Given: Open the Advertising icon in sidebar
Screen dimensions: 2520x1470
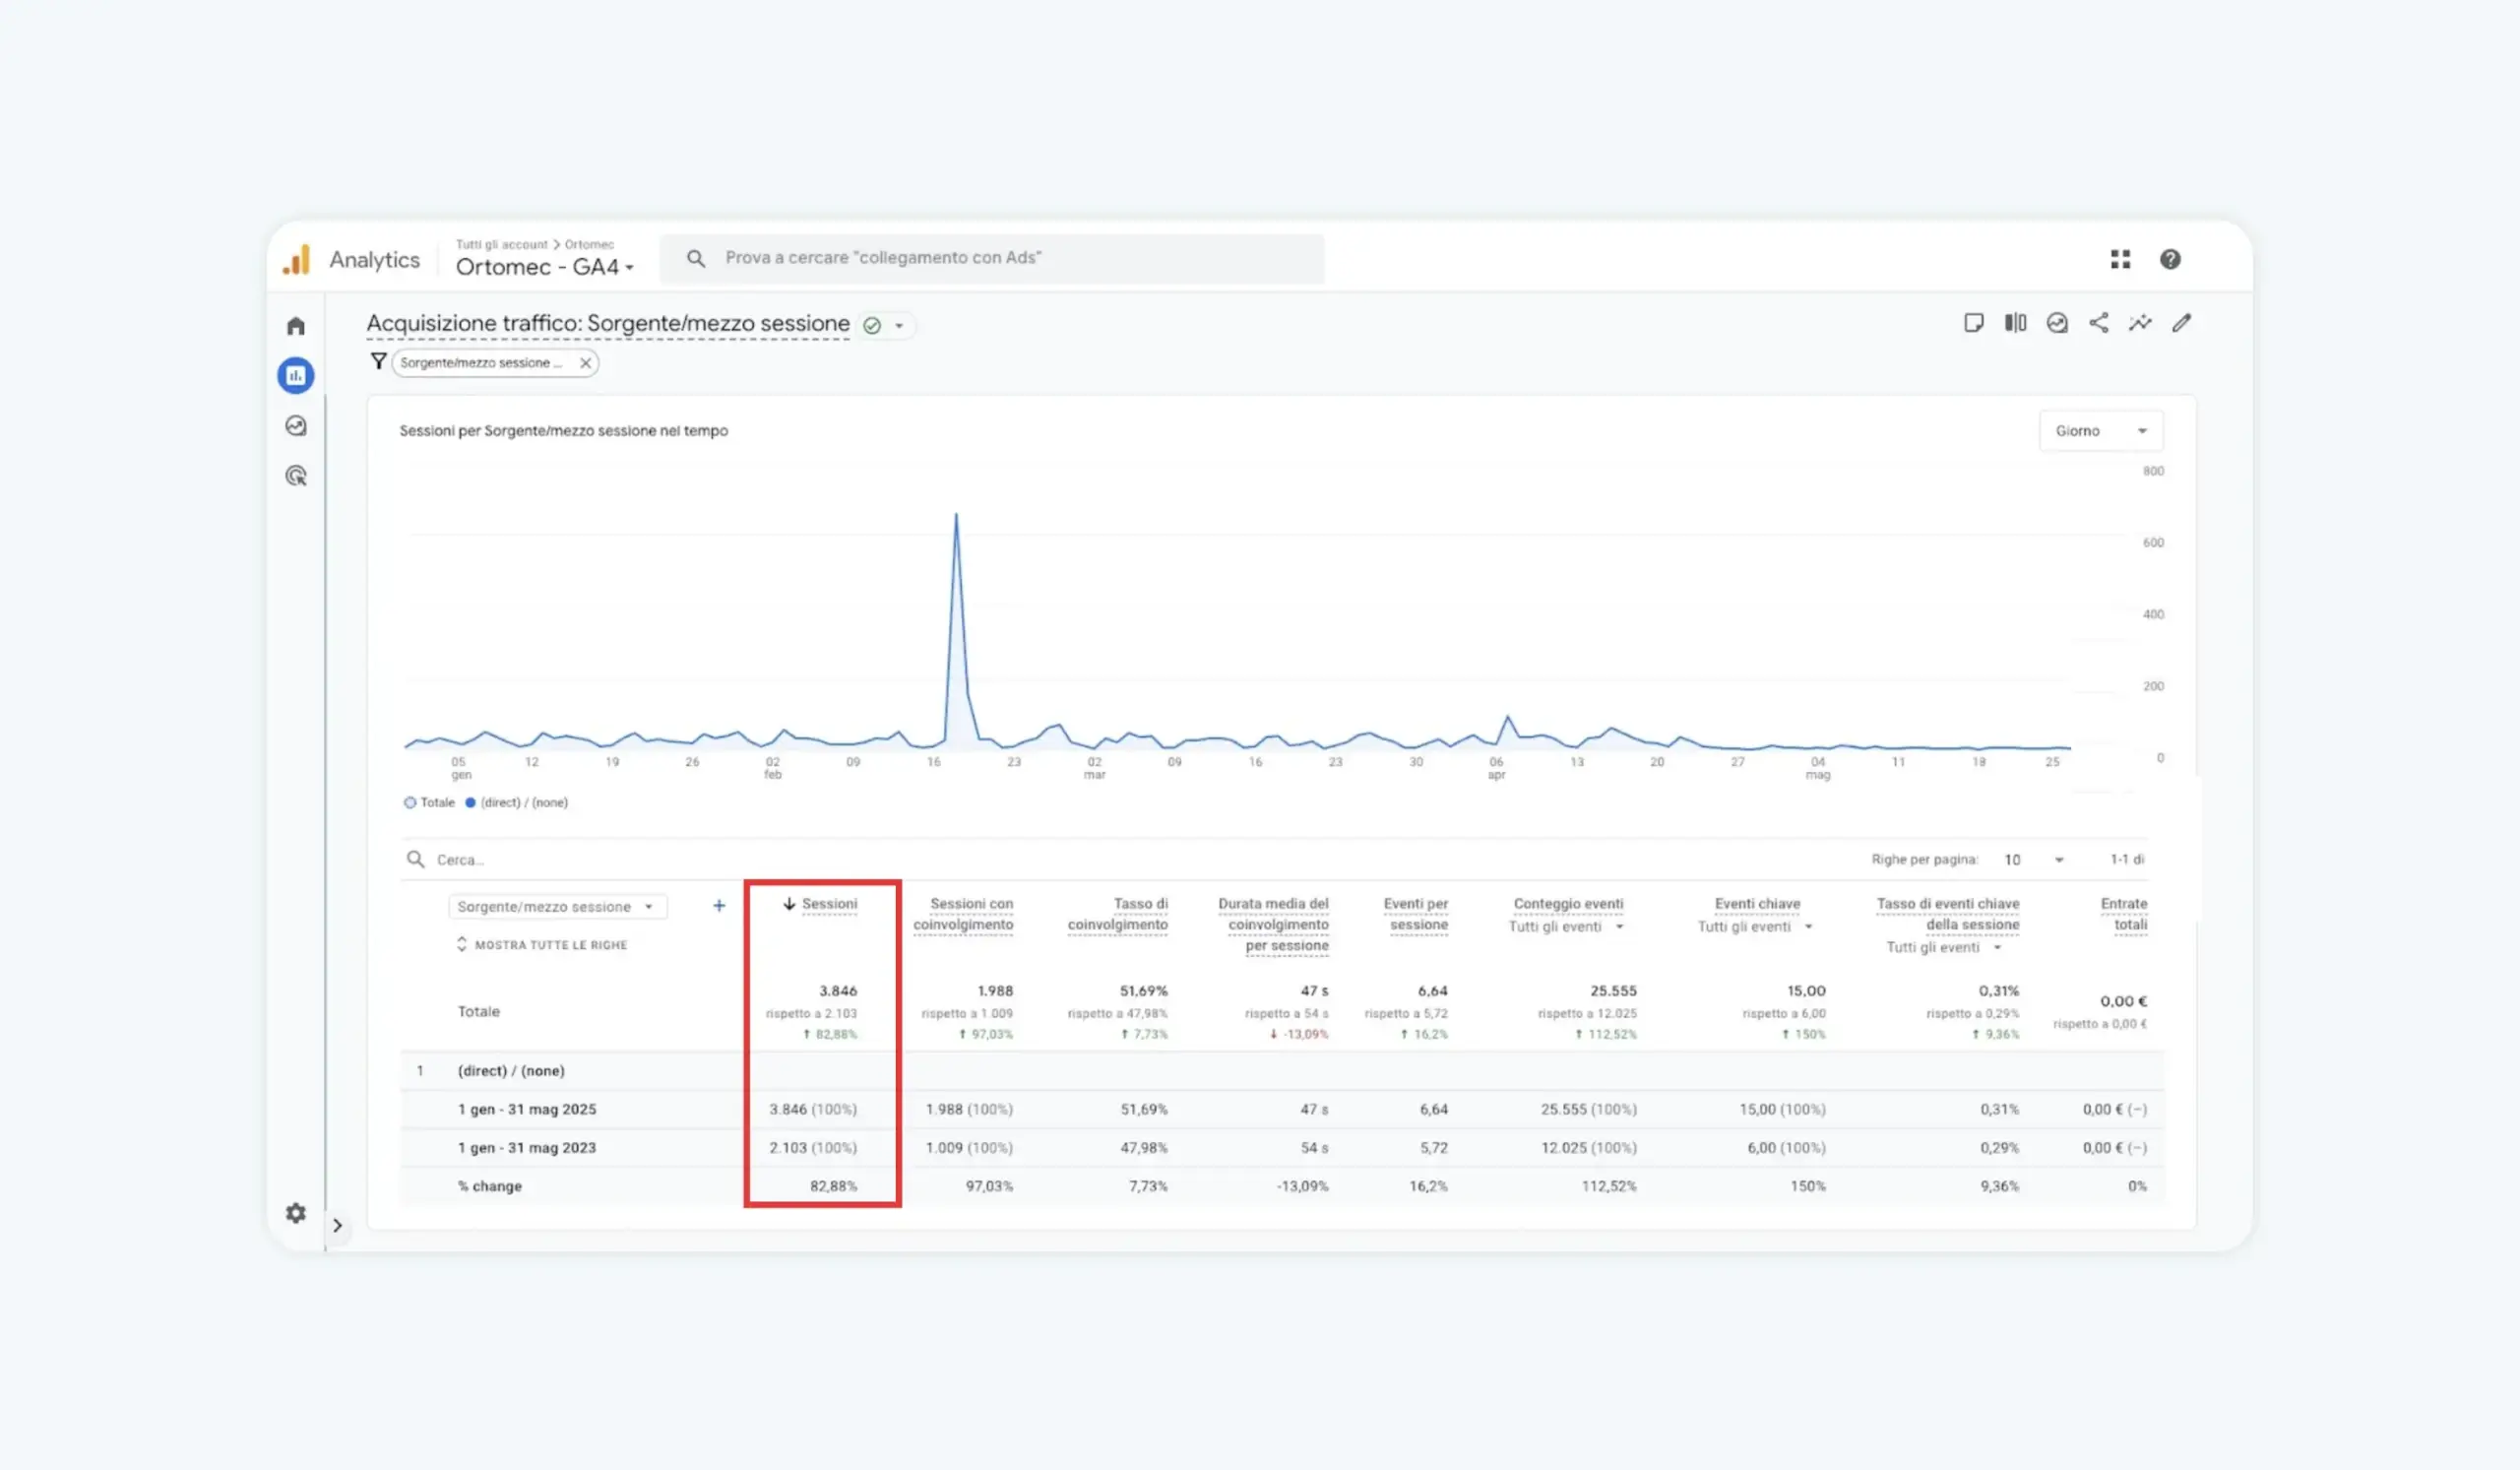Looking at the screenshot, I should click(296, 476).
